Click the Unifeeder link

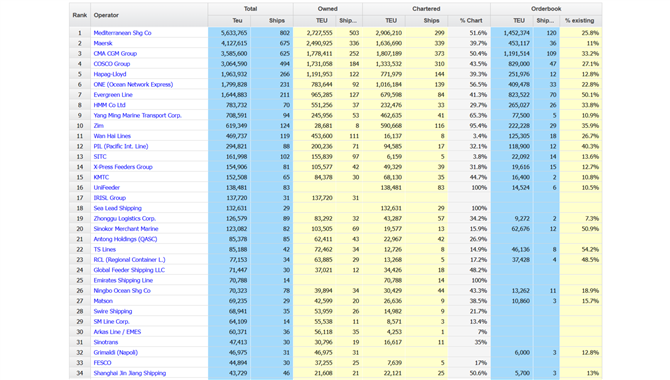[x=106, y=187]
